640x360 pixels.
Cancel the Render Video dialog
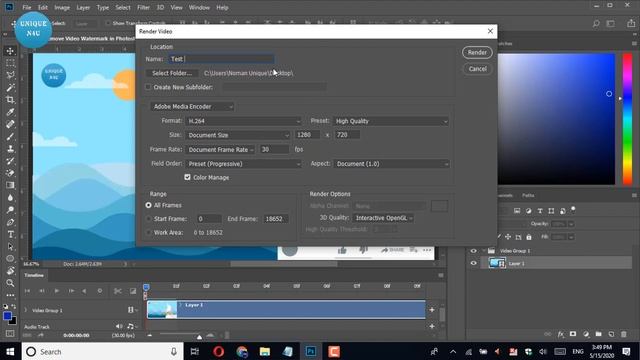point(478,69)
